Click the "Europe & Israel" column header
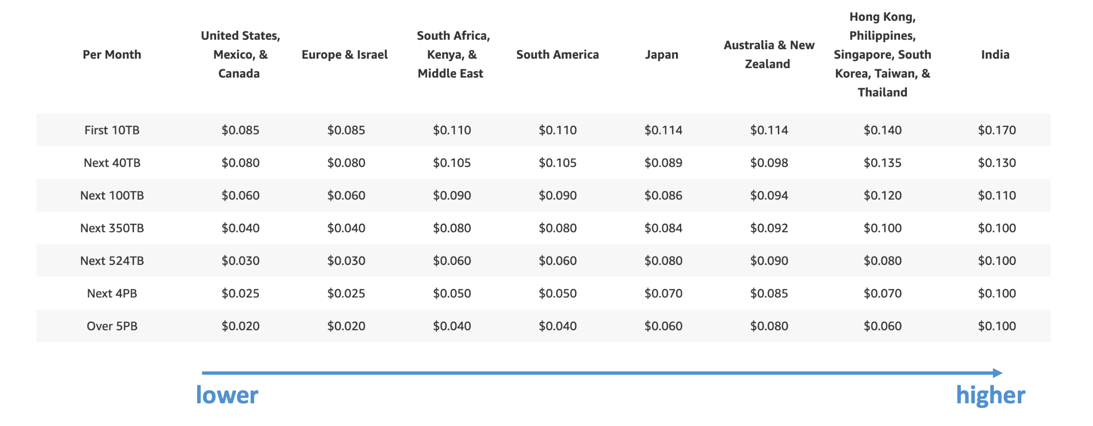 click(x=345, y=55)
